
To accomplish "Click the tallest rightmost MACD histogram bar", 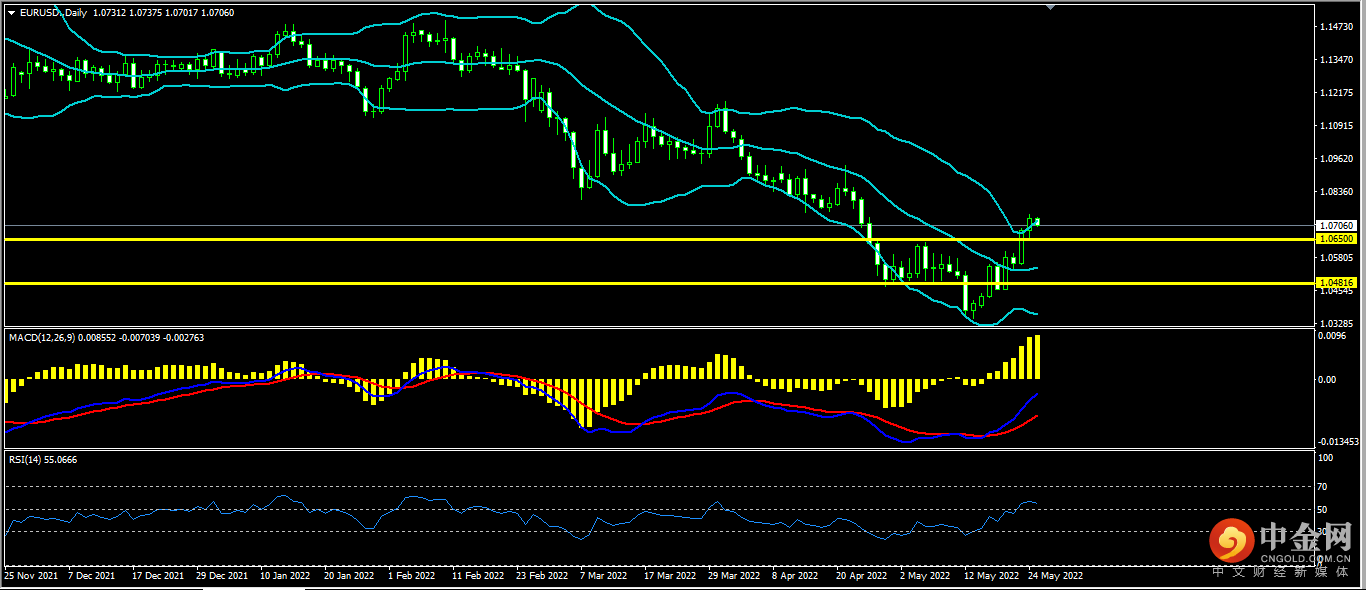I will point(1037,357).
